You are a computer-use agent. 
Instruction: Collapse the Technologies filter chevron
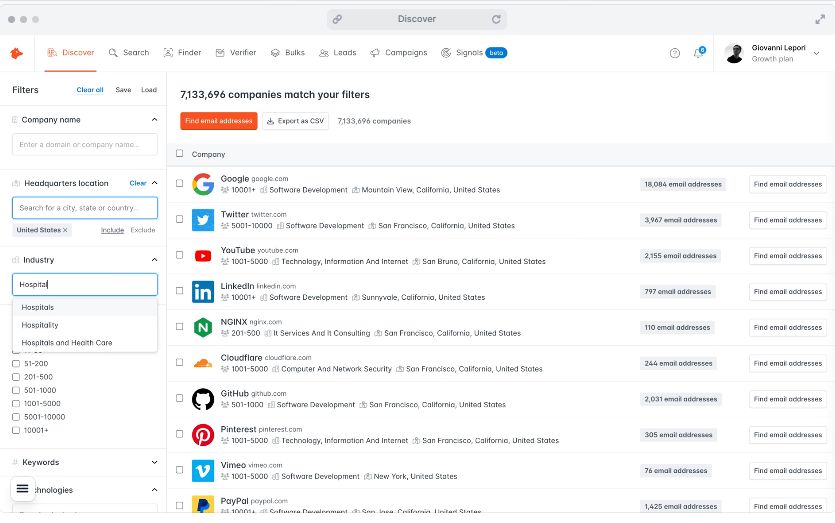154,490
